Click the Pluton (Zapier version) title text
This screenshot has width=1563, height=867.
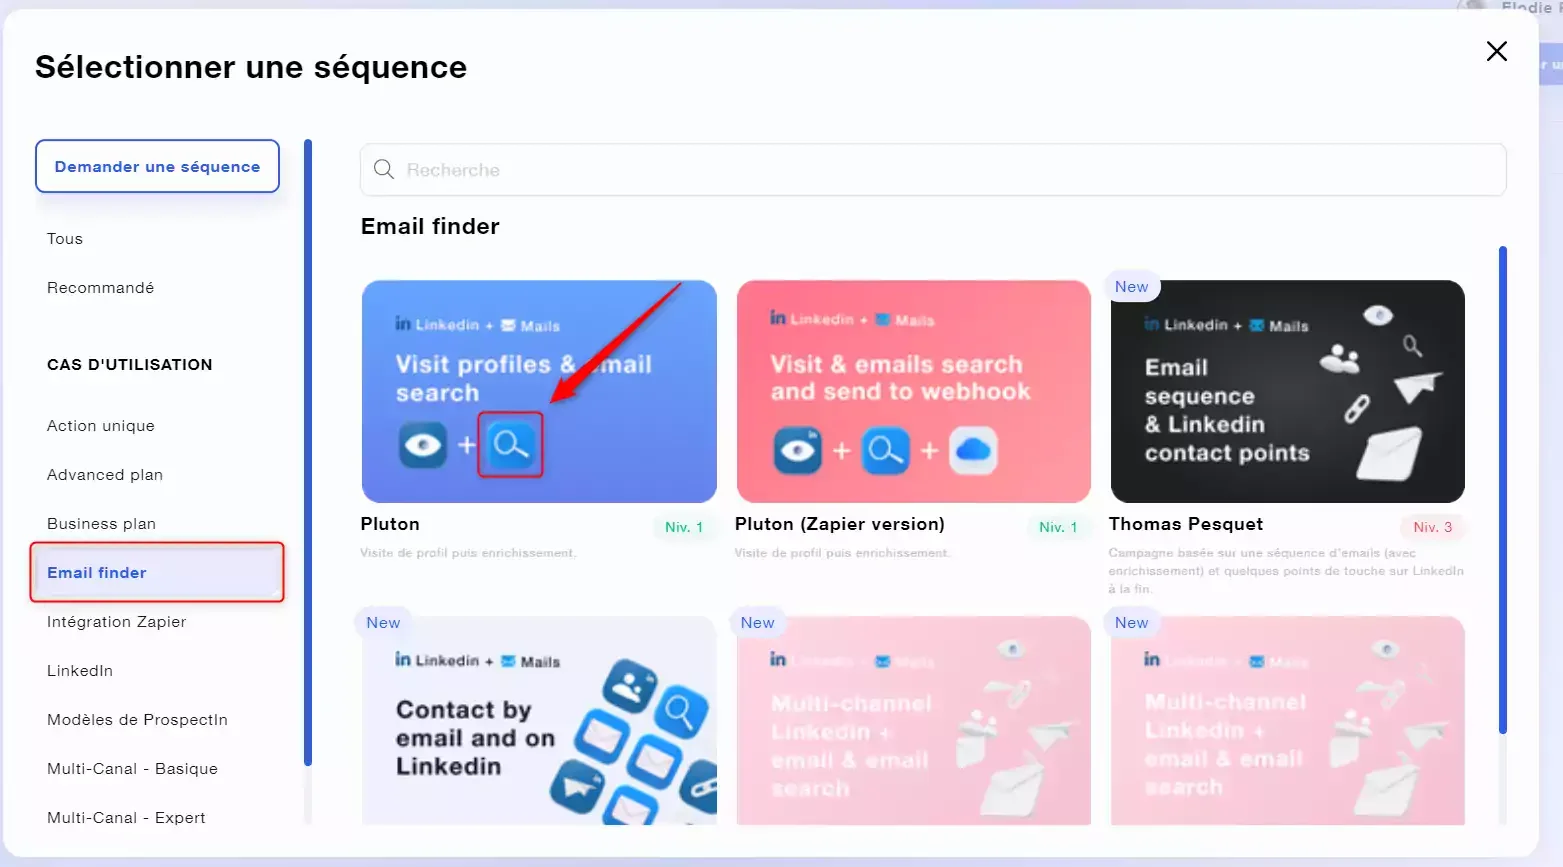[840, 524]
